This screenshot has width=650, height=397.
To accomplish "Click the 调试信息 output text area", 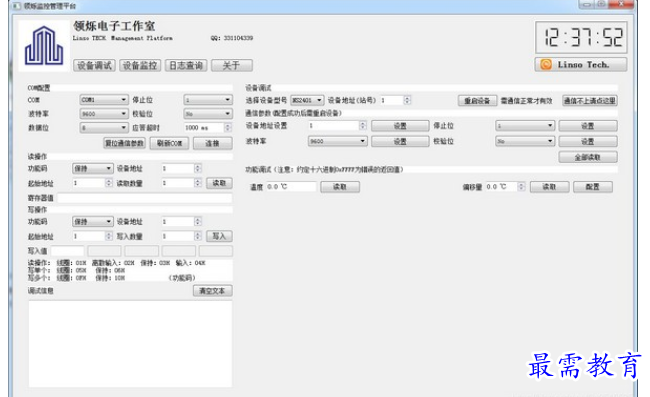I will pos(130,344).
